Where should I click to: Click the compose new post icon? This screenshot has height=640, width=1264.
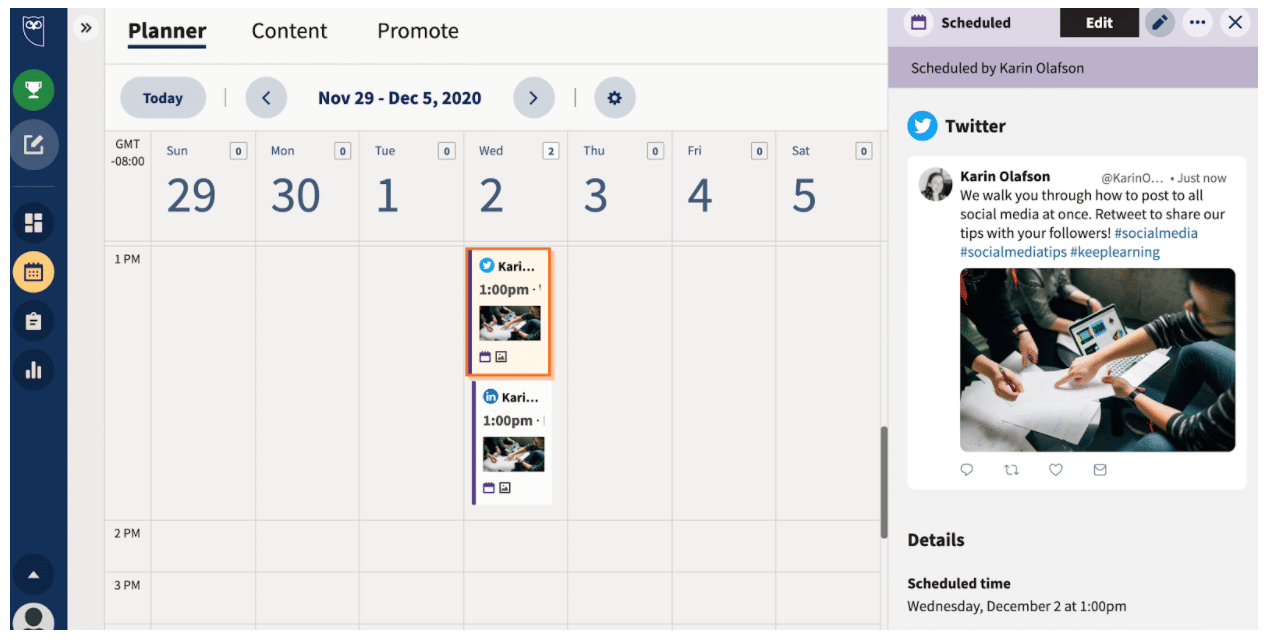(33, 145)
